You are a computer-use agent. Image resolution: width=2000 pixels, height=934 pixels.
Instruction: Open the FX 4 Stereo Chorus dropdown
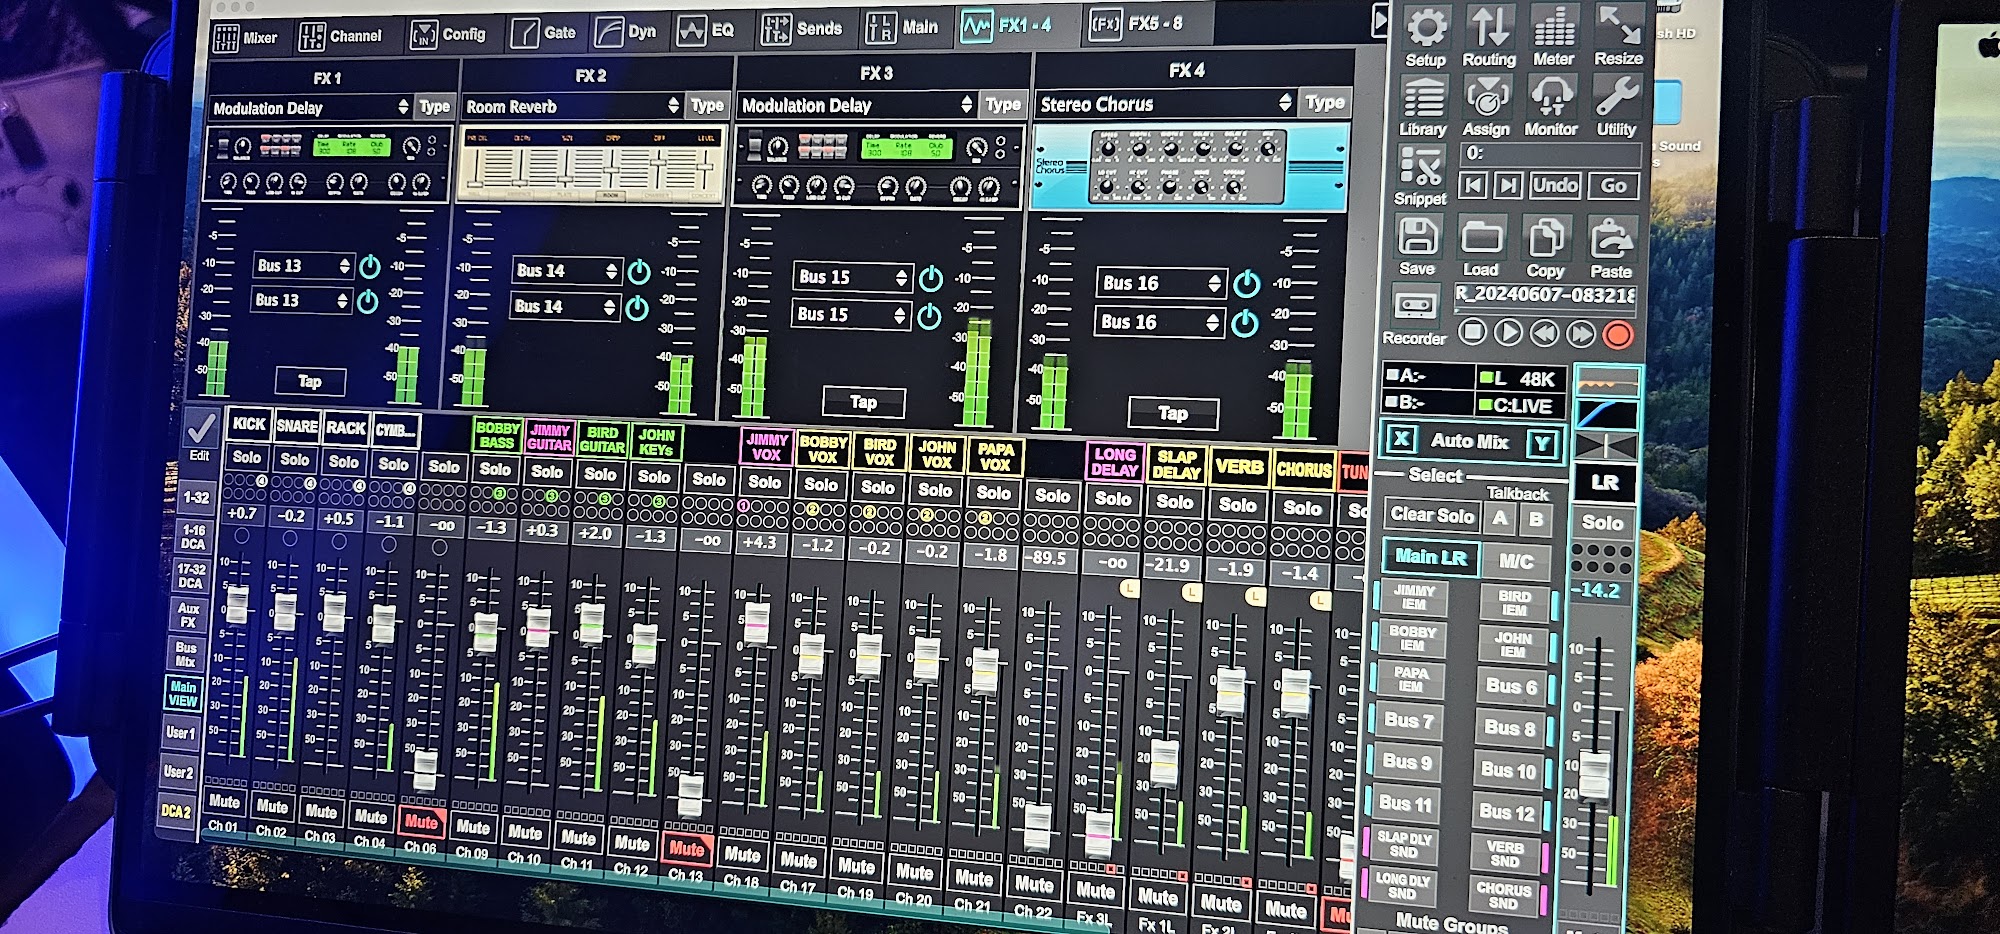coord(1166,104)
